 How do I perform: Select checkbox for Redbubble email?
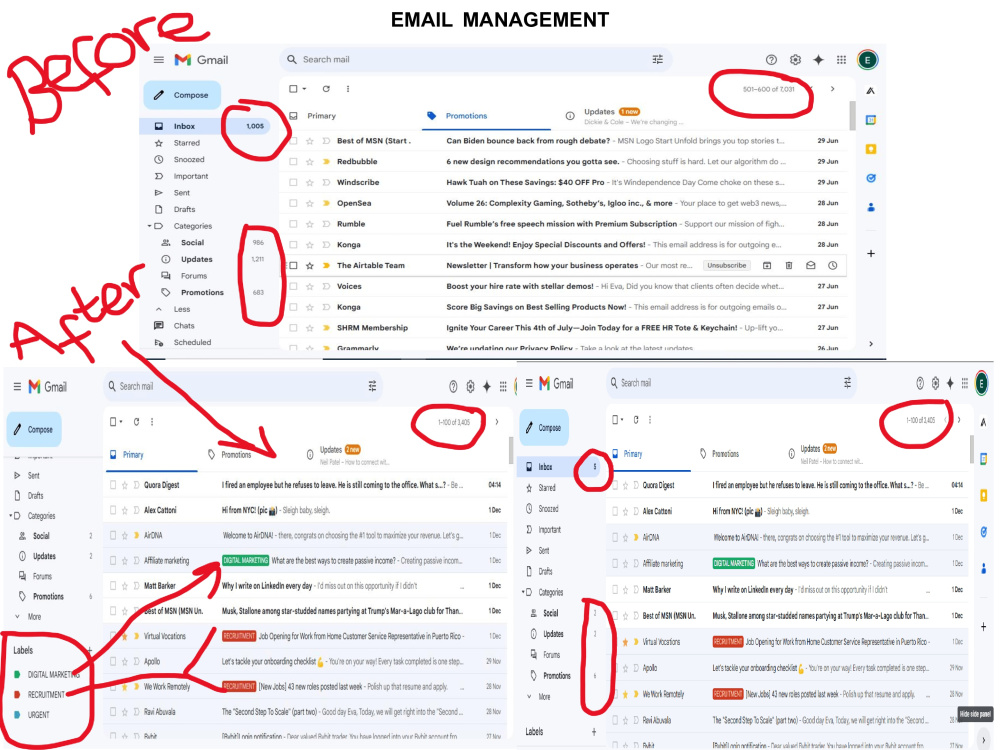pos(293,162)
